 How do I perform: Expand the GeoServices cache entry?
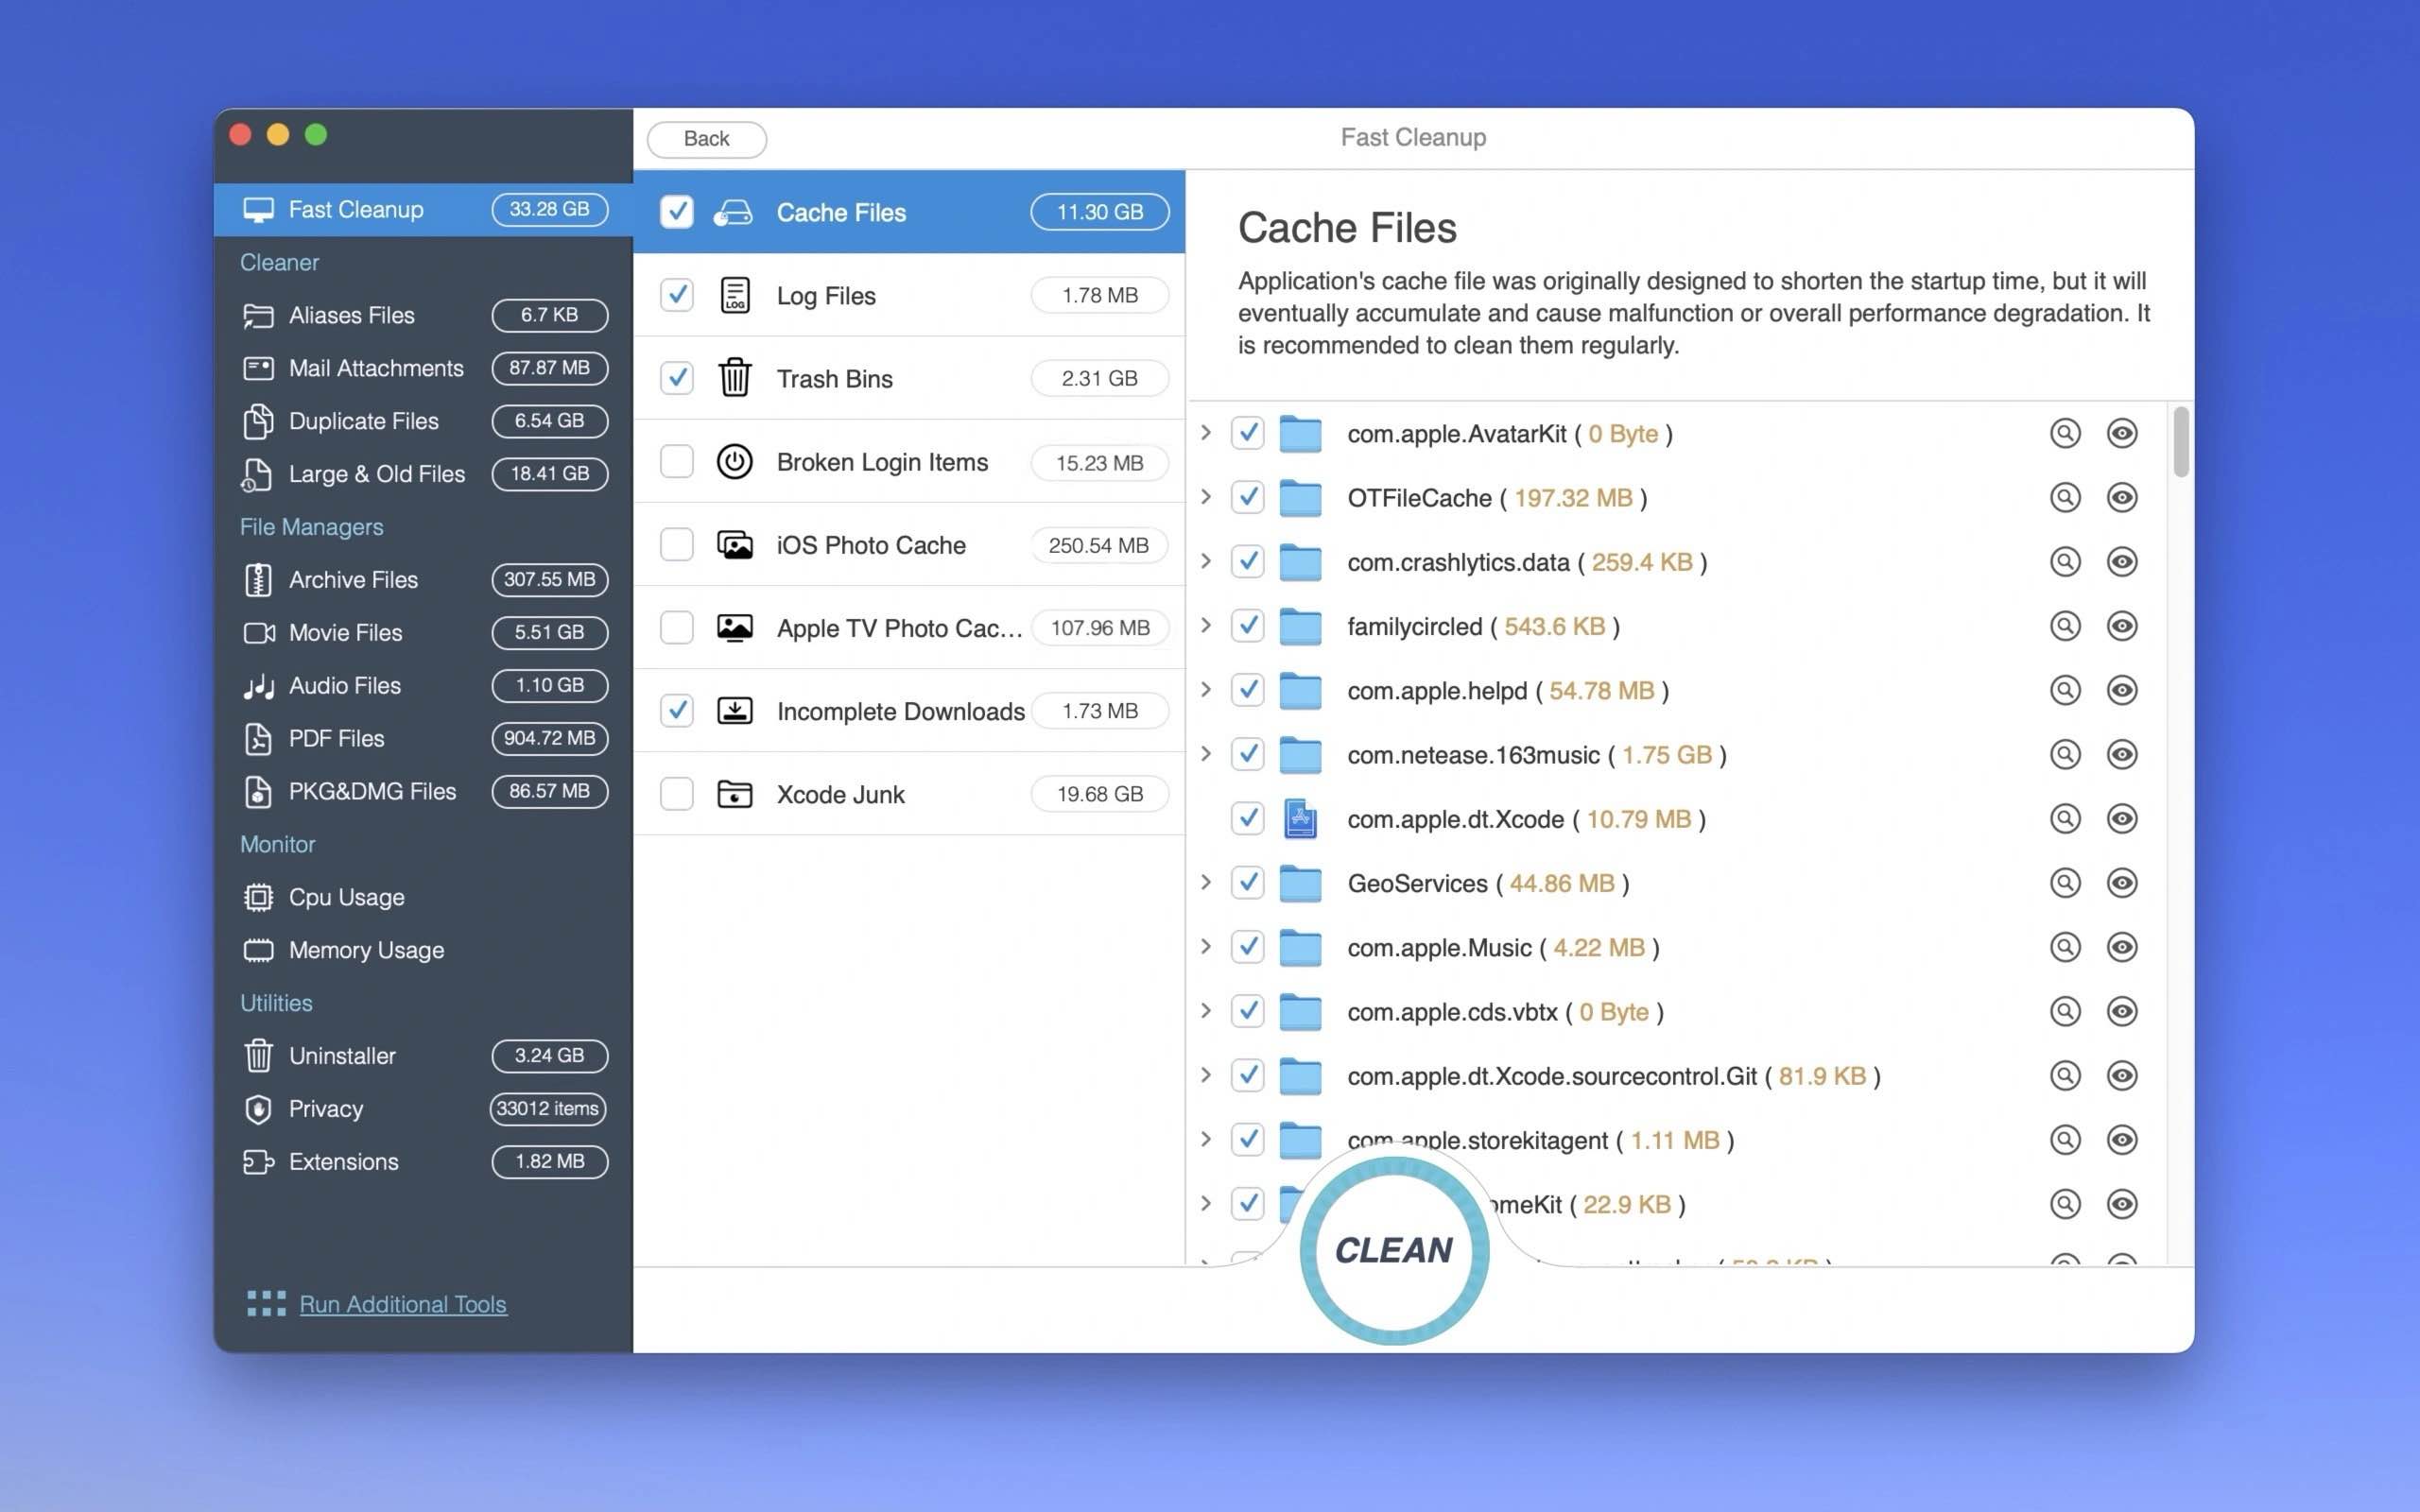[x=1205, y=883]
